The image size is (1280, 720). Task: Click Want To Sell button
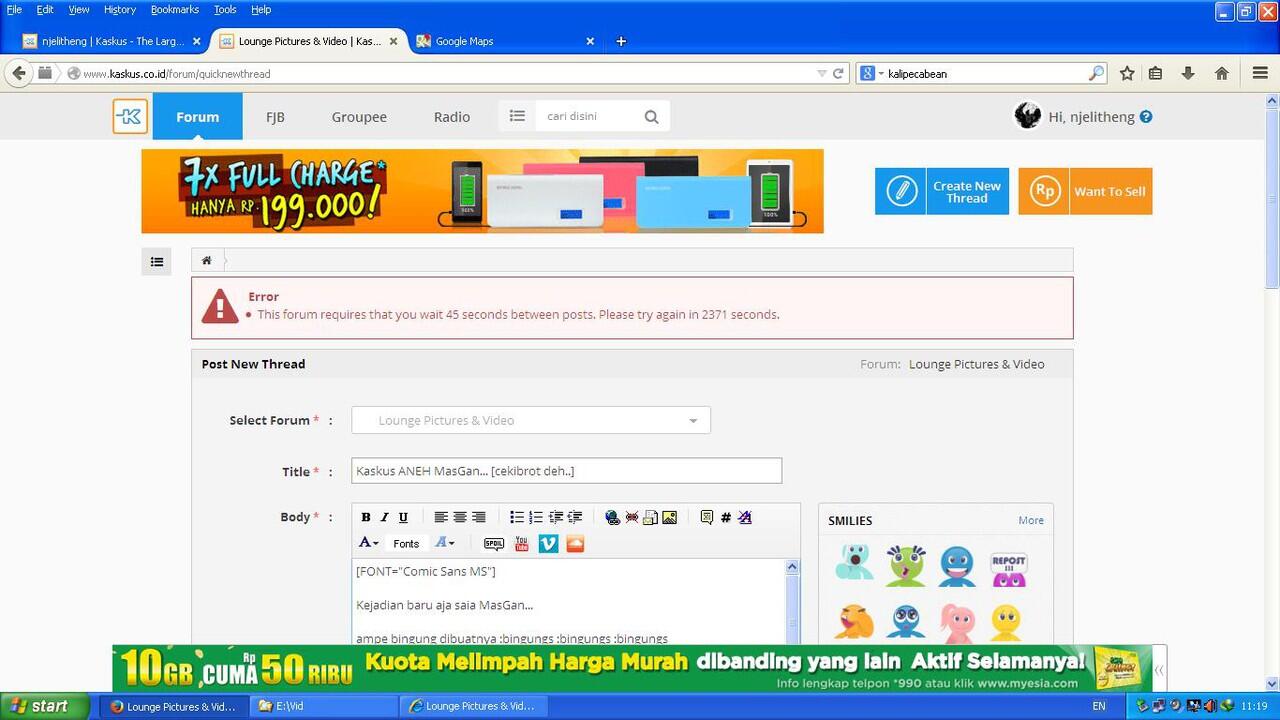click(x=1085, y=191)
